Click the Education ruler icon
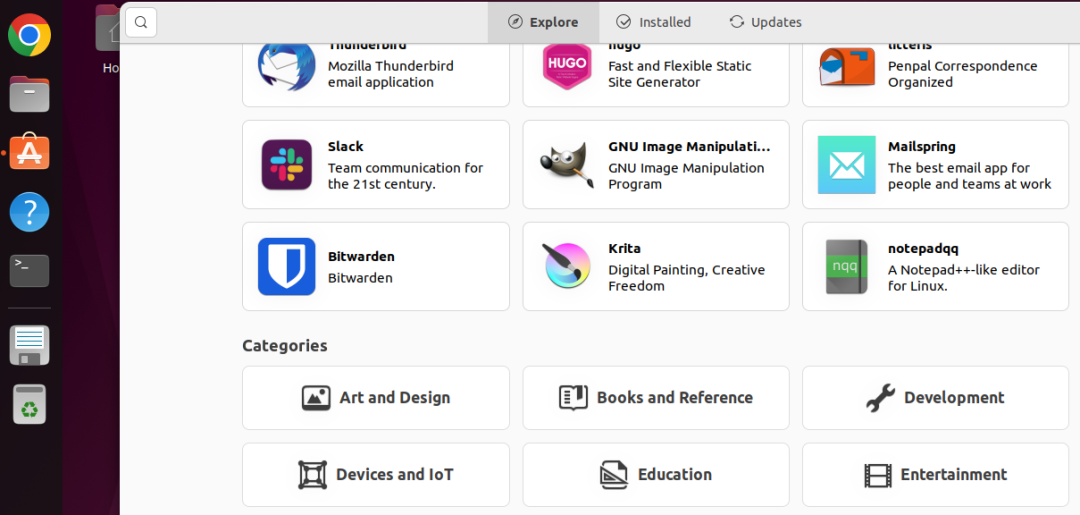This screenshot has height=515, width=1080. [x=614, y=475]
